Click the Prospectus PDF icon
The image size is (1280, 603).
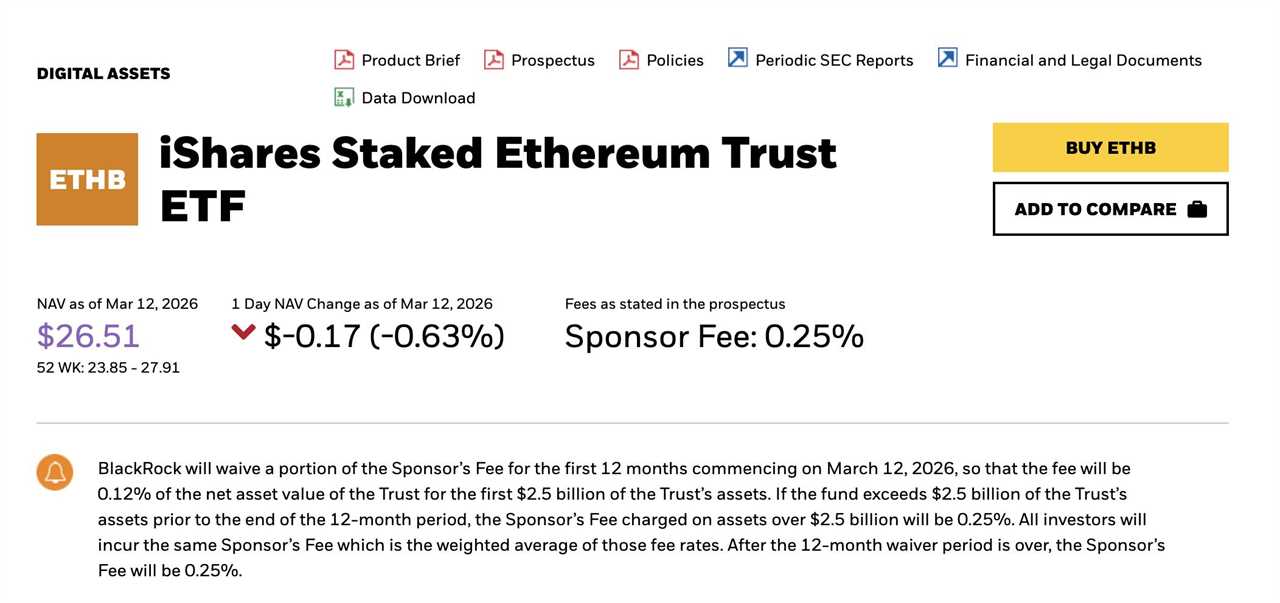pos(494,59)
